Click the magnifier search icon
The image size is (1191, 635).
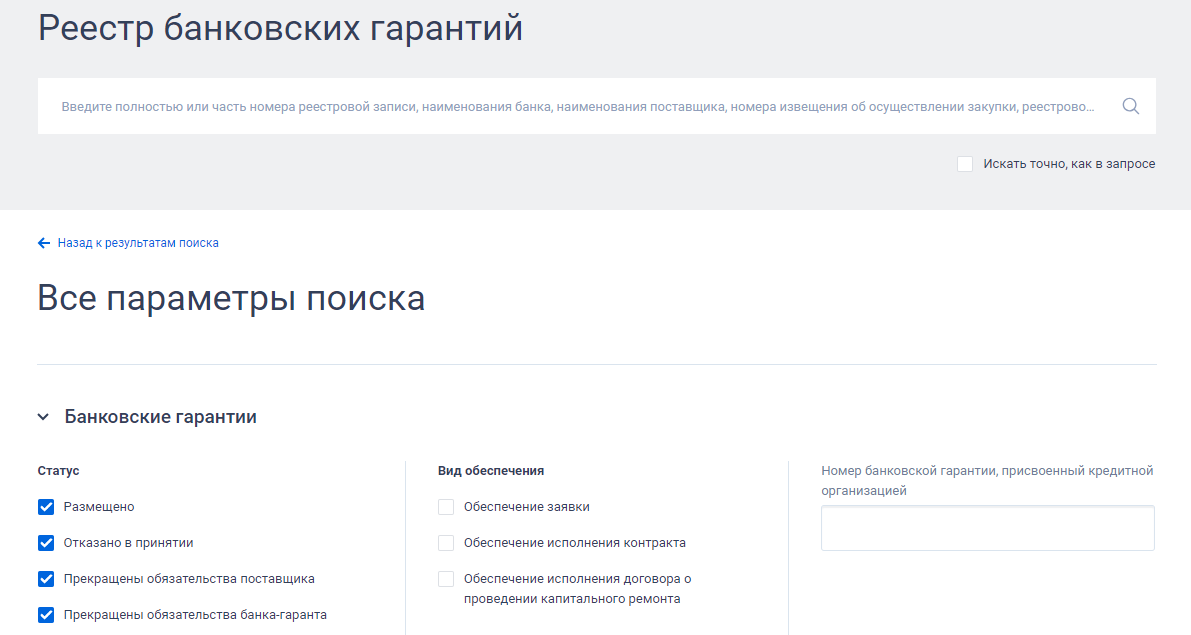[x=1130, y=106]
